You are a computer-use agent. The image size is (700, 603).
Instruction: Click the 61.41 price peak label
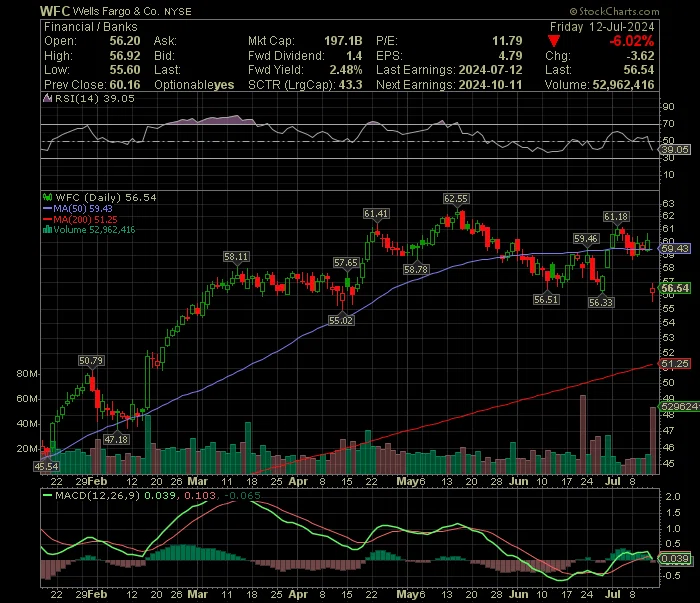pyautogui.click(x=376, y=214)
